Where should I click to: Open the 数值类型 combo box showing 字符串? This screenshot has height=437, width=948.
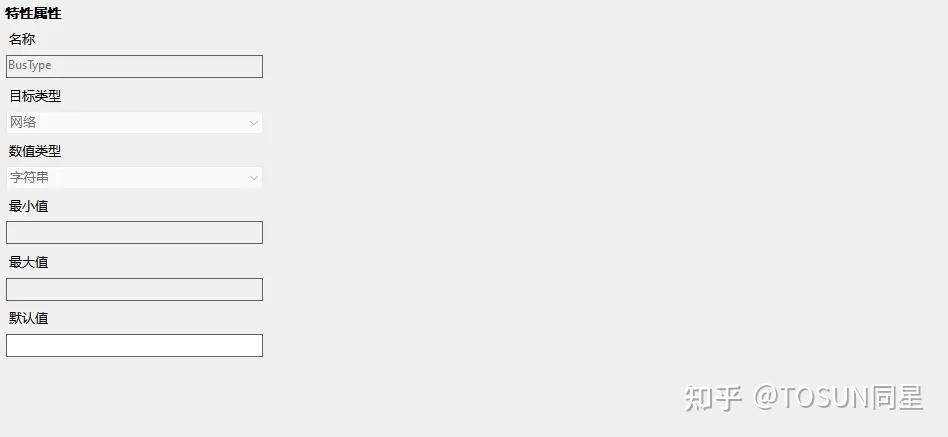point(134,178)
